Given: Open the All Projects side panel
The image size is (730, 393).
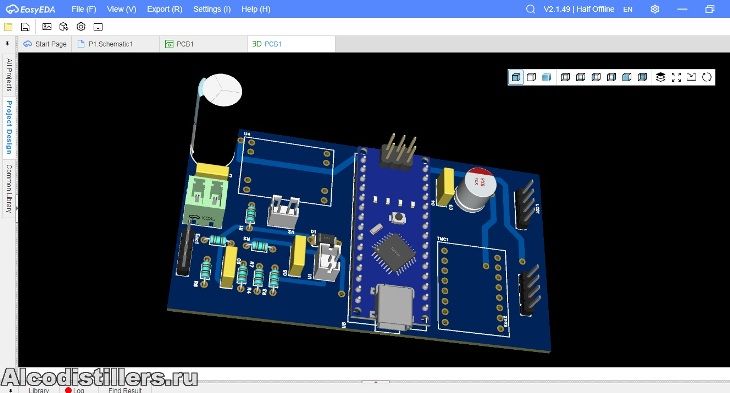Looking at the screenshot, I should click(9, 75).
